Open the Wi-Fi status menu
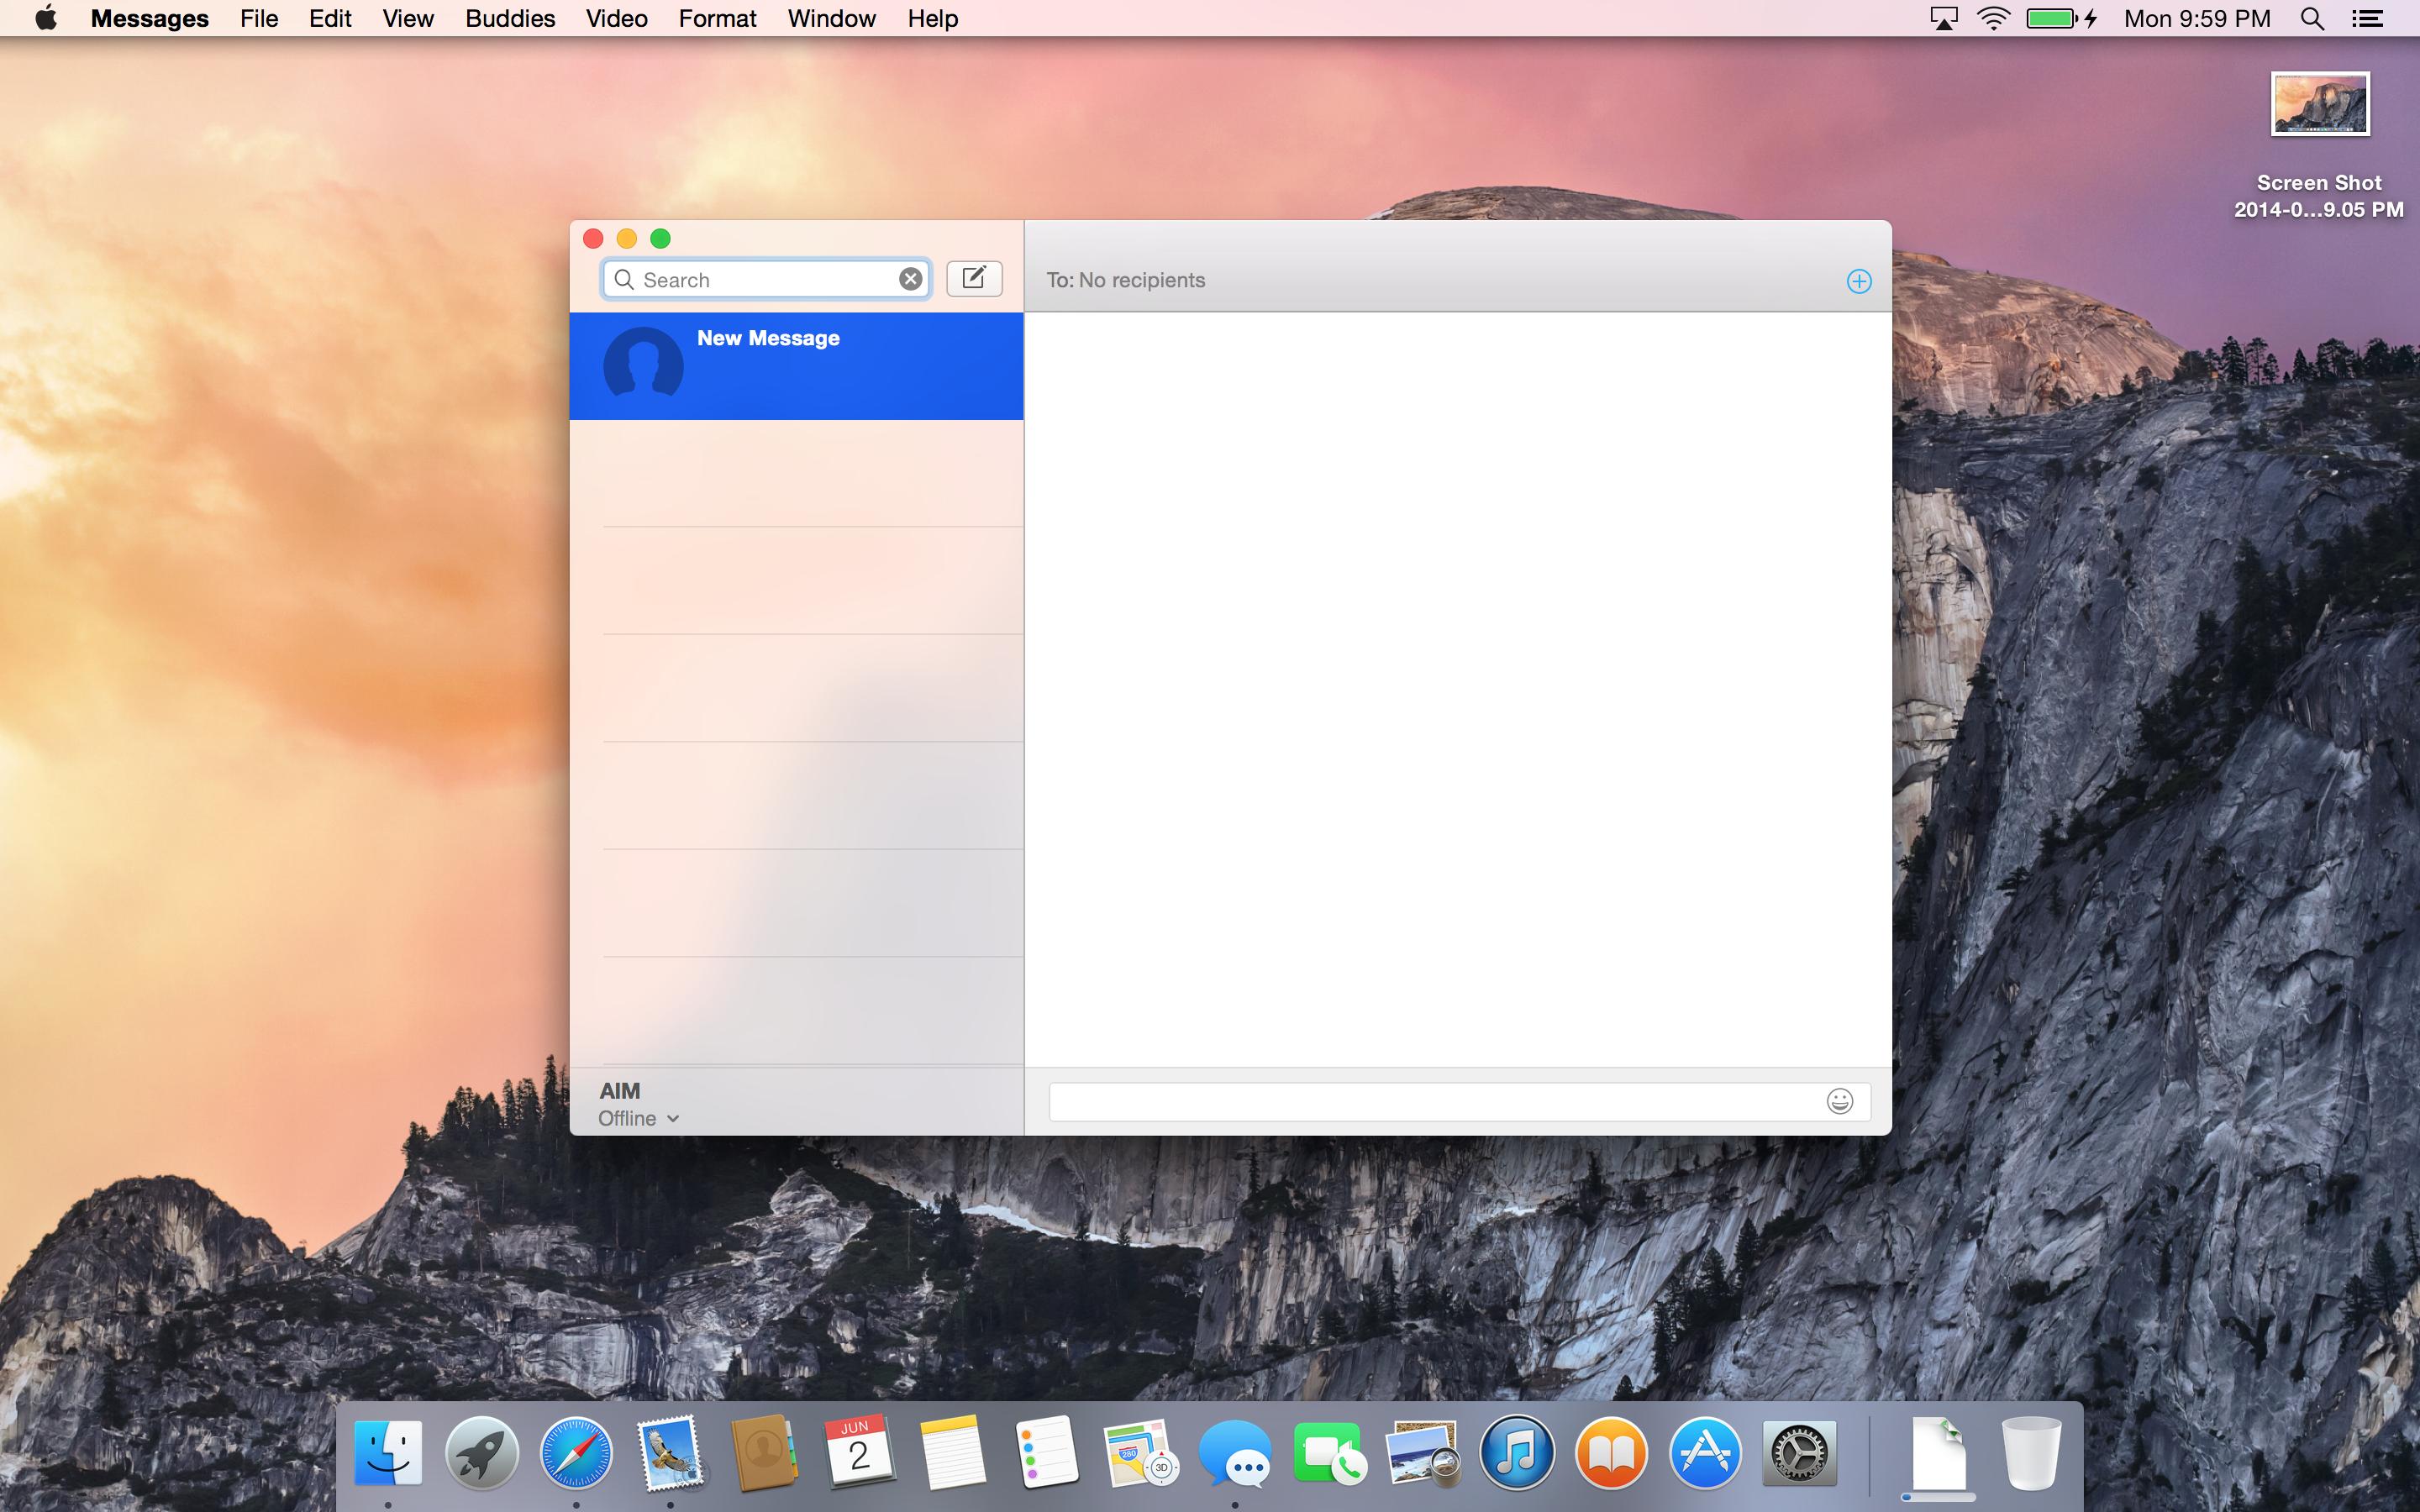This screenshot has width=2420, height=1512. pos(1992,18)
